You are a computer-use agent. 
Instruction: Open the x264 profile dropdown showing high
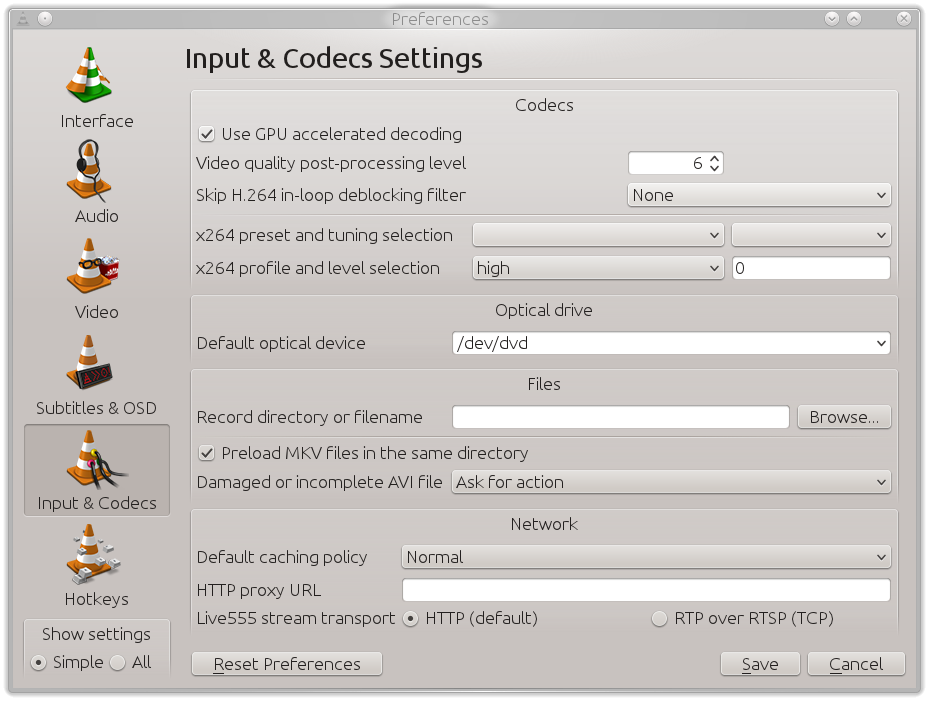(x=598, y=268)
